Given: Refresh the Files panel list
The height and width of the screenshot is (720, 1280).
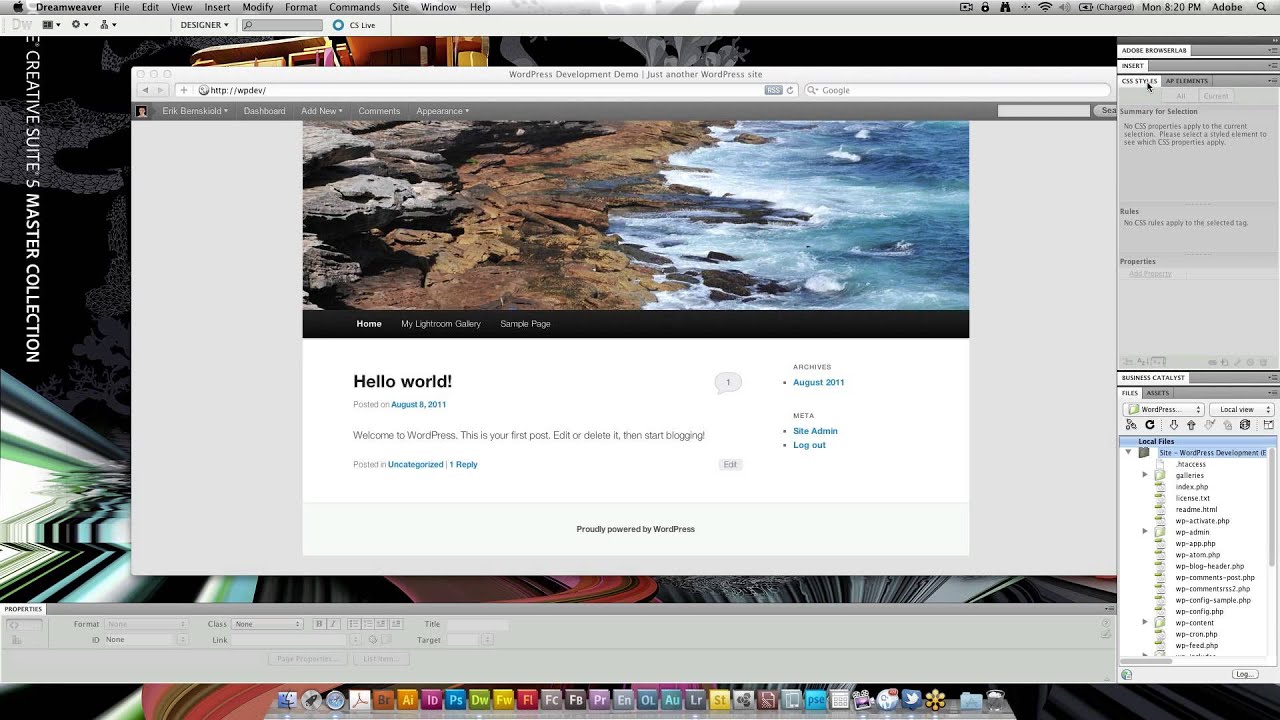Looking at the screenshot, I should [1150, 425].
